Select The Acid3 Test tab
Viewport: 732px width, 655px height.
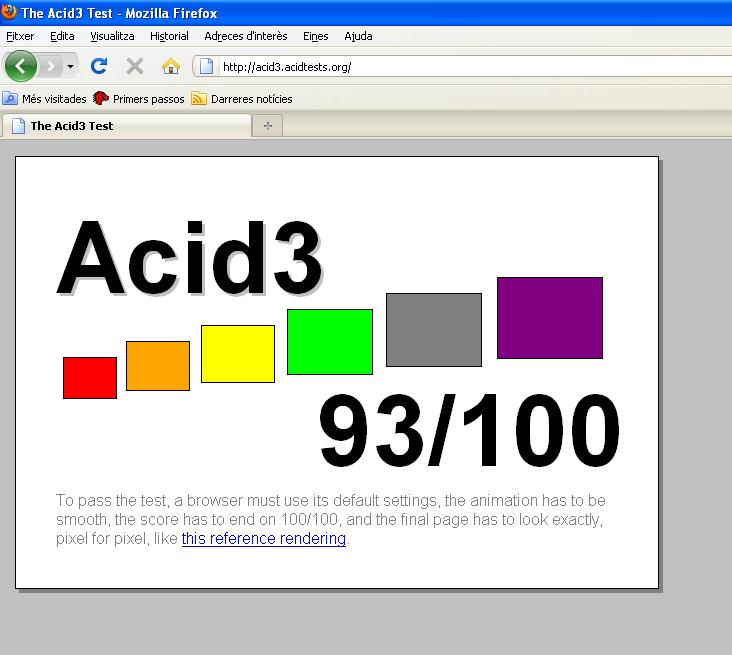pos(126,126)
